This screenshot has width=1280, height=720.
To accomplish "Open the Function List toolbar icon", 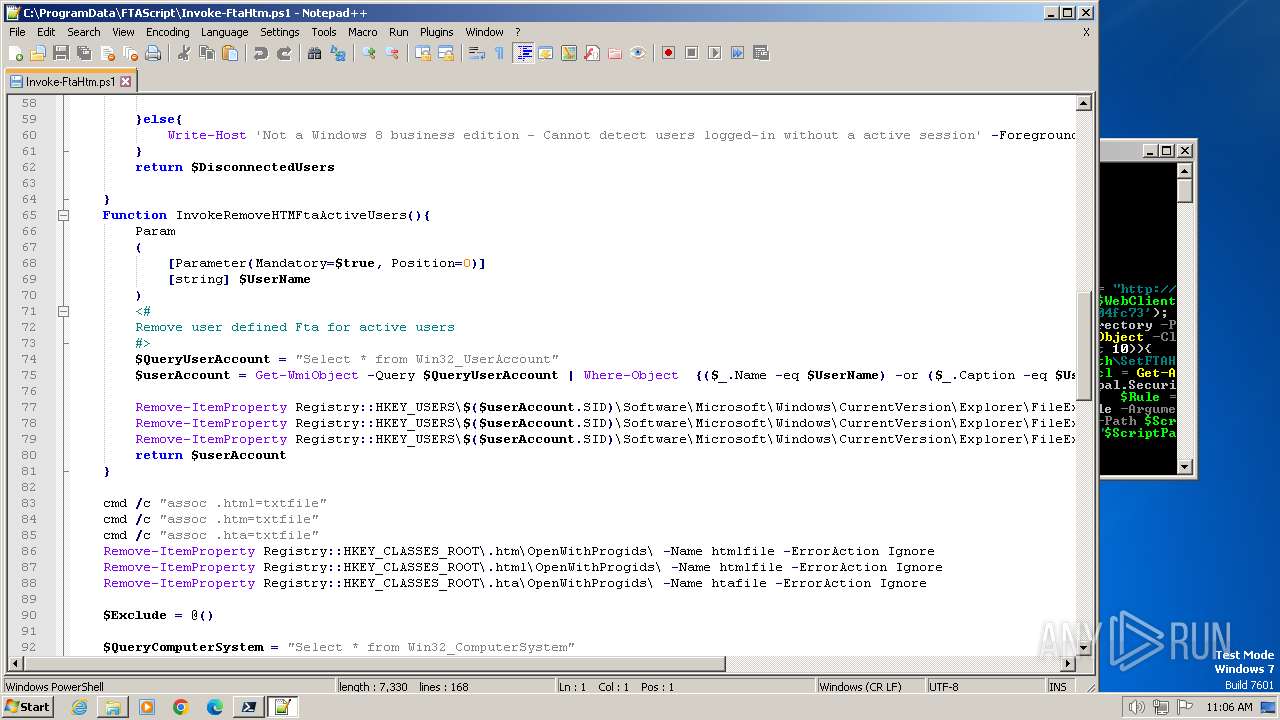I will pyautogui.click(x=591, y=53).
